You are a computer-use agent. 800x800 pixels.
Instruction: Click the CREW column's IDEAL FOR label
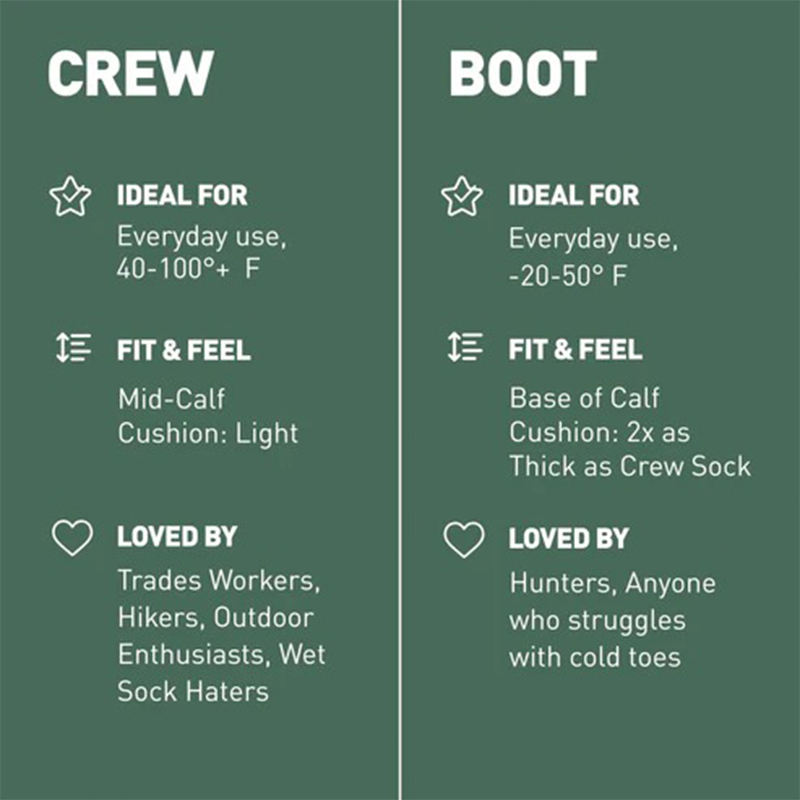point(182,196)
